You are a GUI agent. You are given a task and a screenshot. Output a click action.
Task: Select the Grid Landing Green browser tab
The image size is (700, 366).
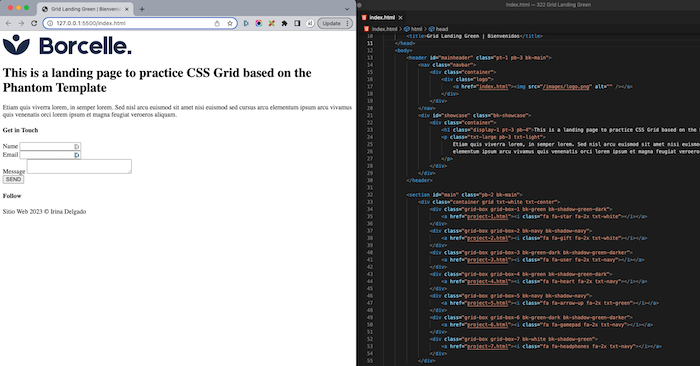pos(85,9)
